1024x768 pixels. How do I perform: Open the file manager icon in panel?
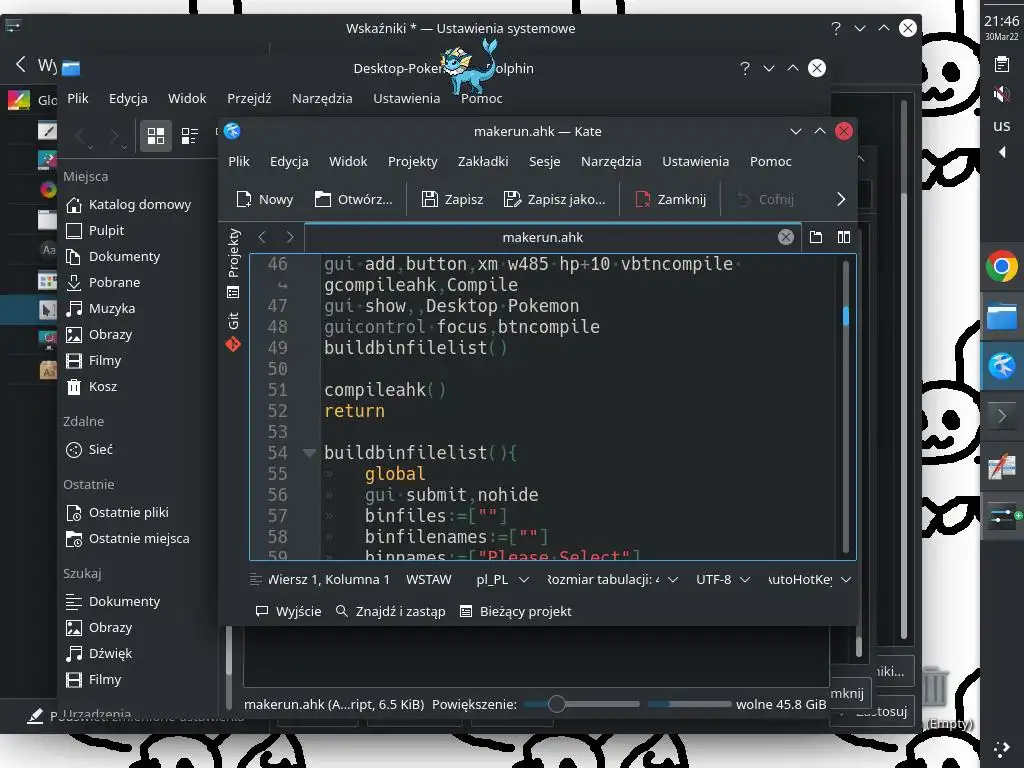(x=1002, y=317)
